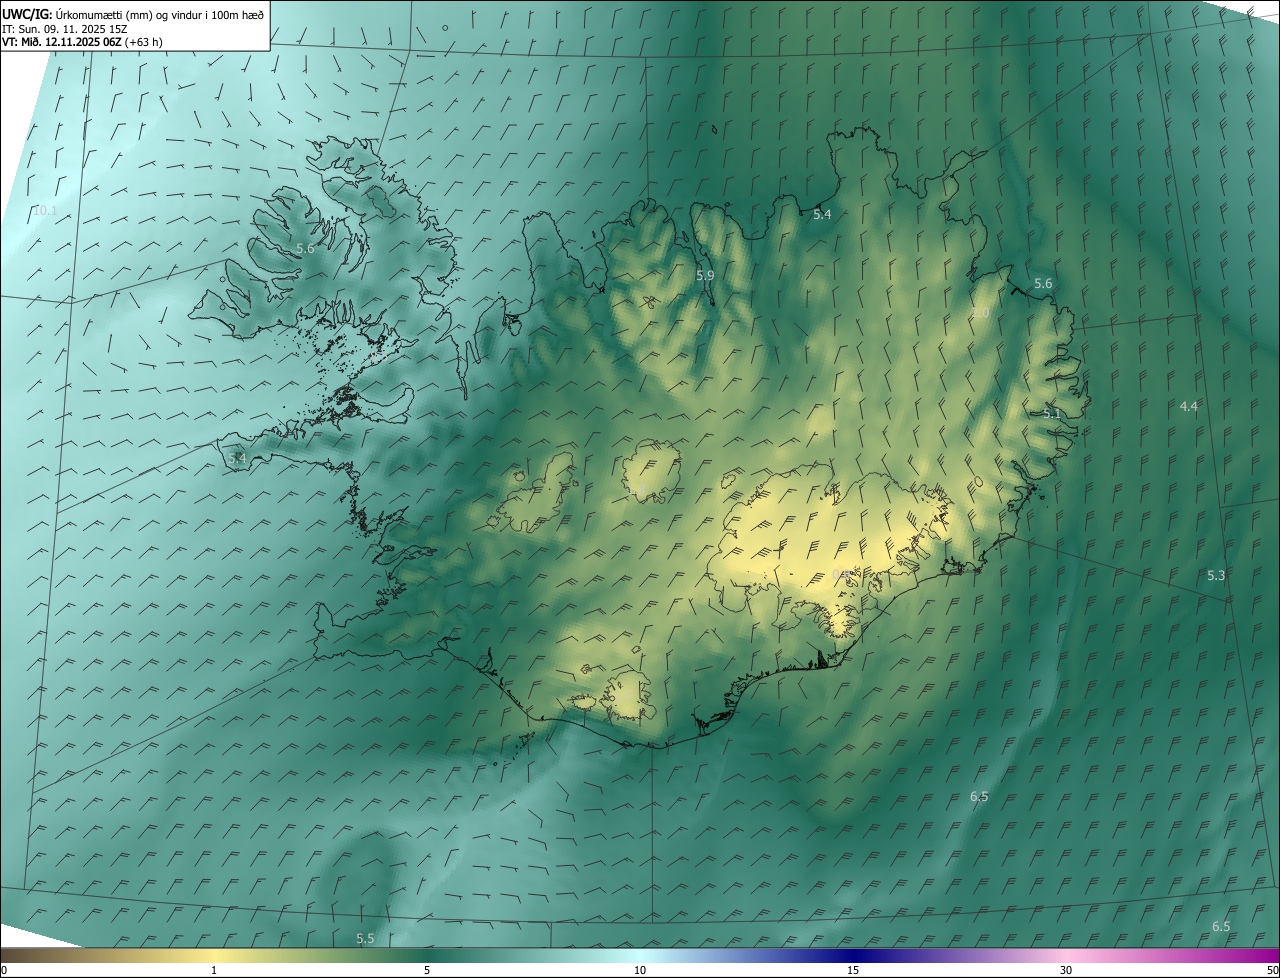Image resolution: width=1280 pixels, height=978 pixels.
Task: Pick the yellow colorbar segment at 1
Action: point(214,955)
